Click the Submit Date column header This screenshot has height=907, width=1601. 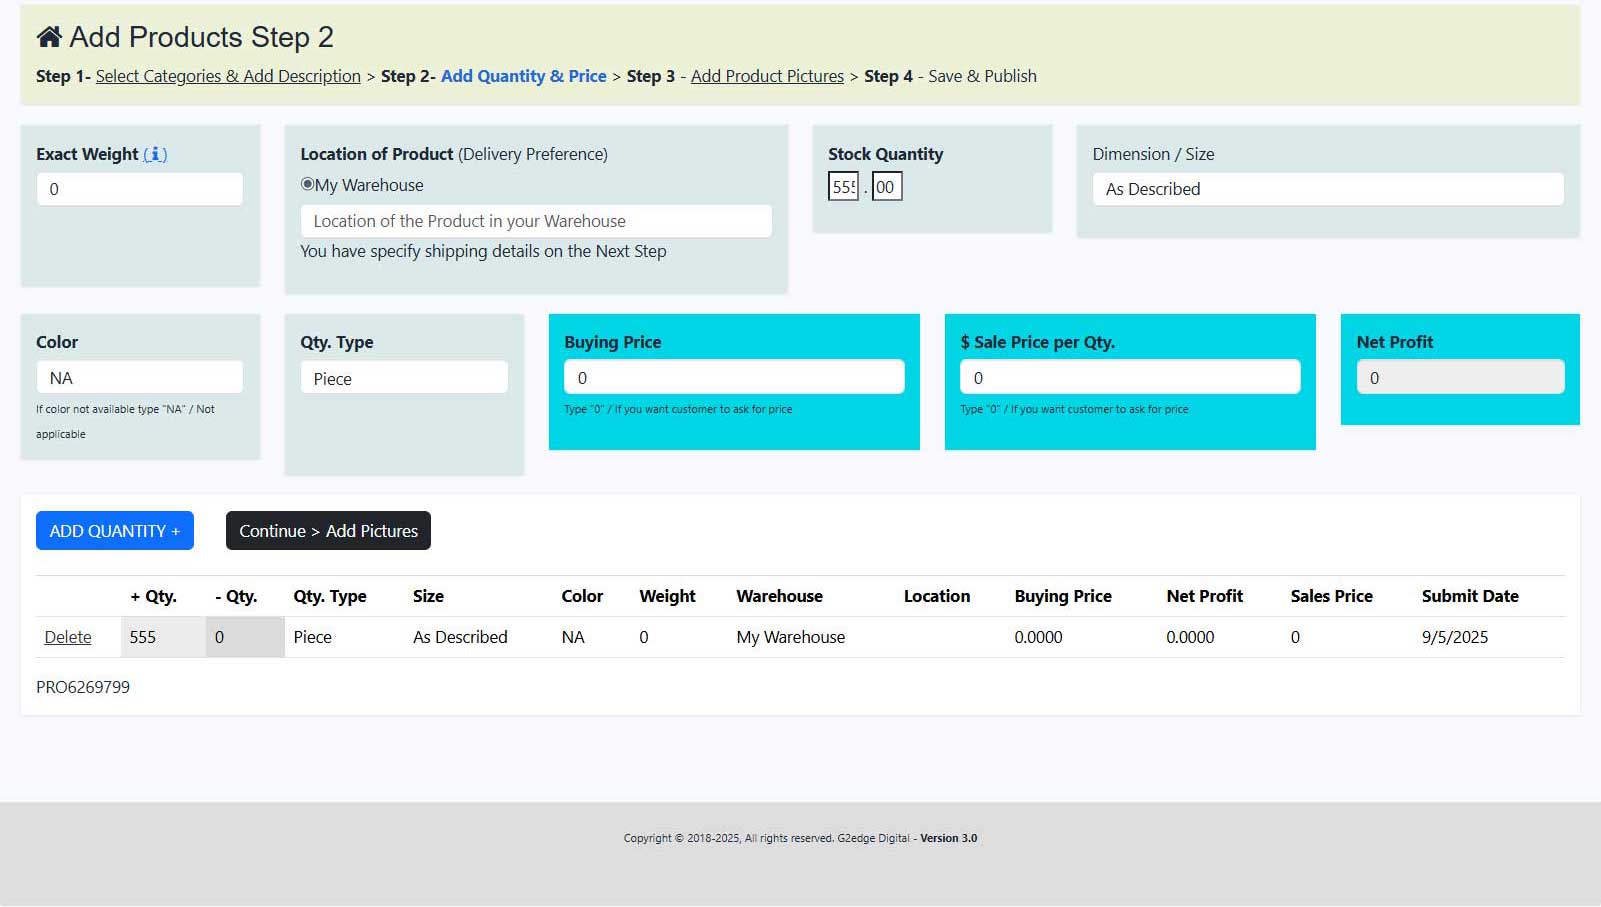1470,596
